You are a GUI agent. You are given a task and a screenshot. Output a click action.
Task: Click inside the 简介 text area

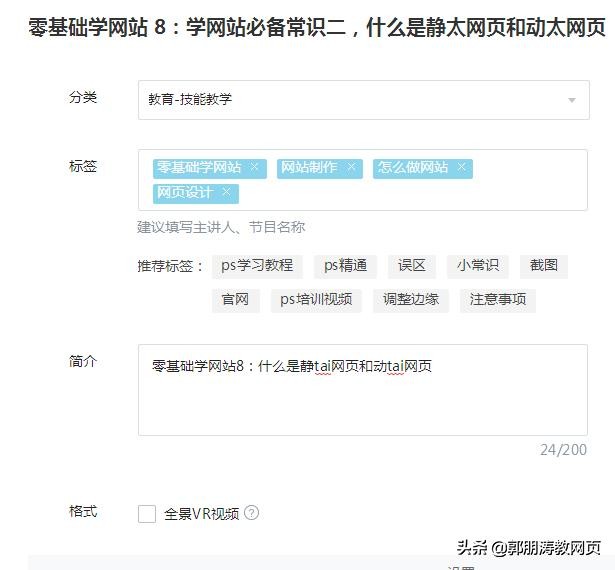pyautogui.click(x=363, y=390)
